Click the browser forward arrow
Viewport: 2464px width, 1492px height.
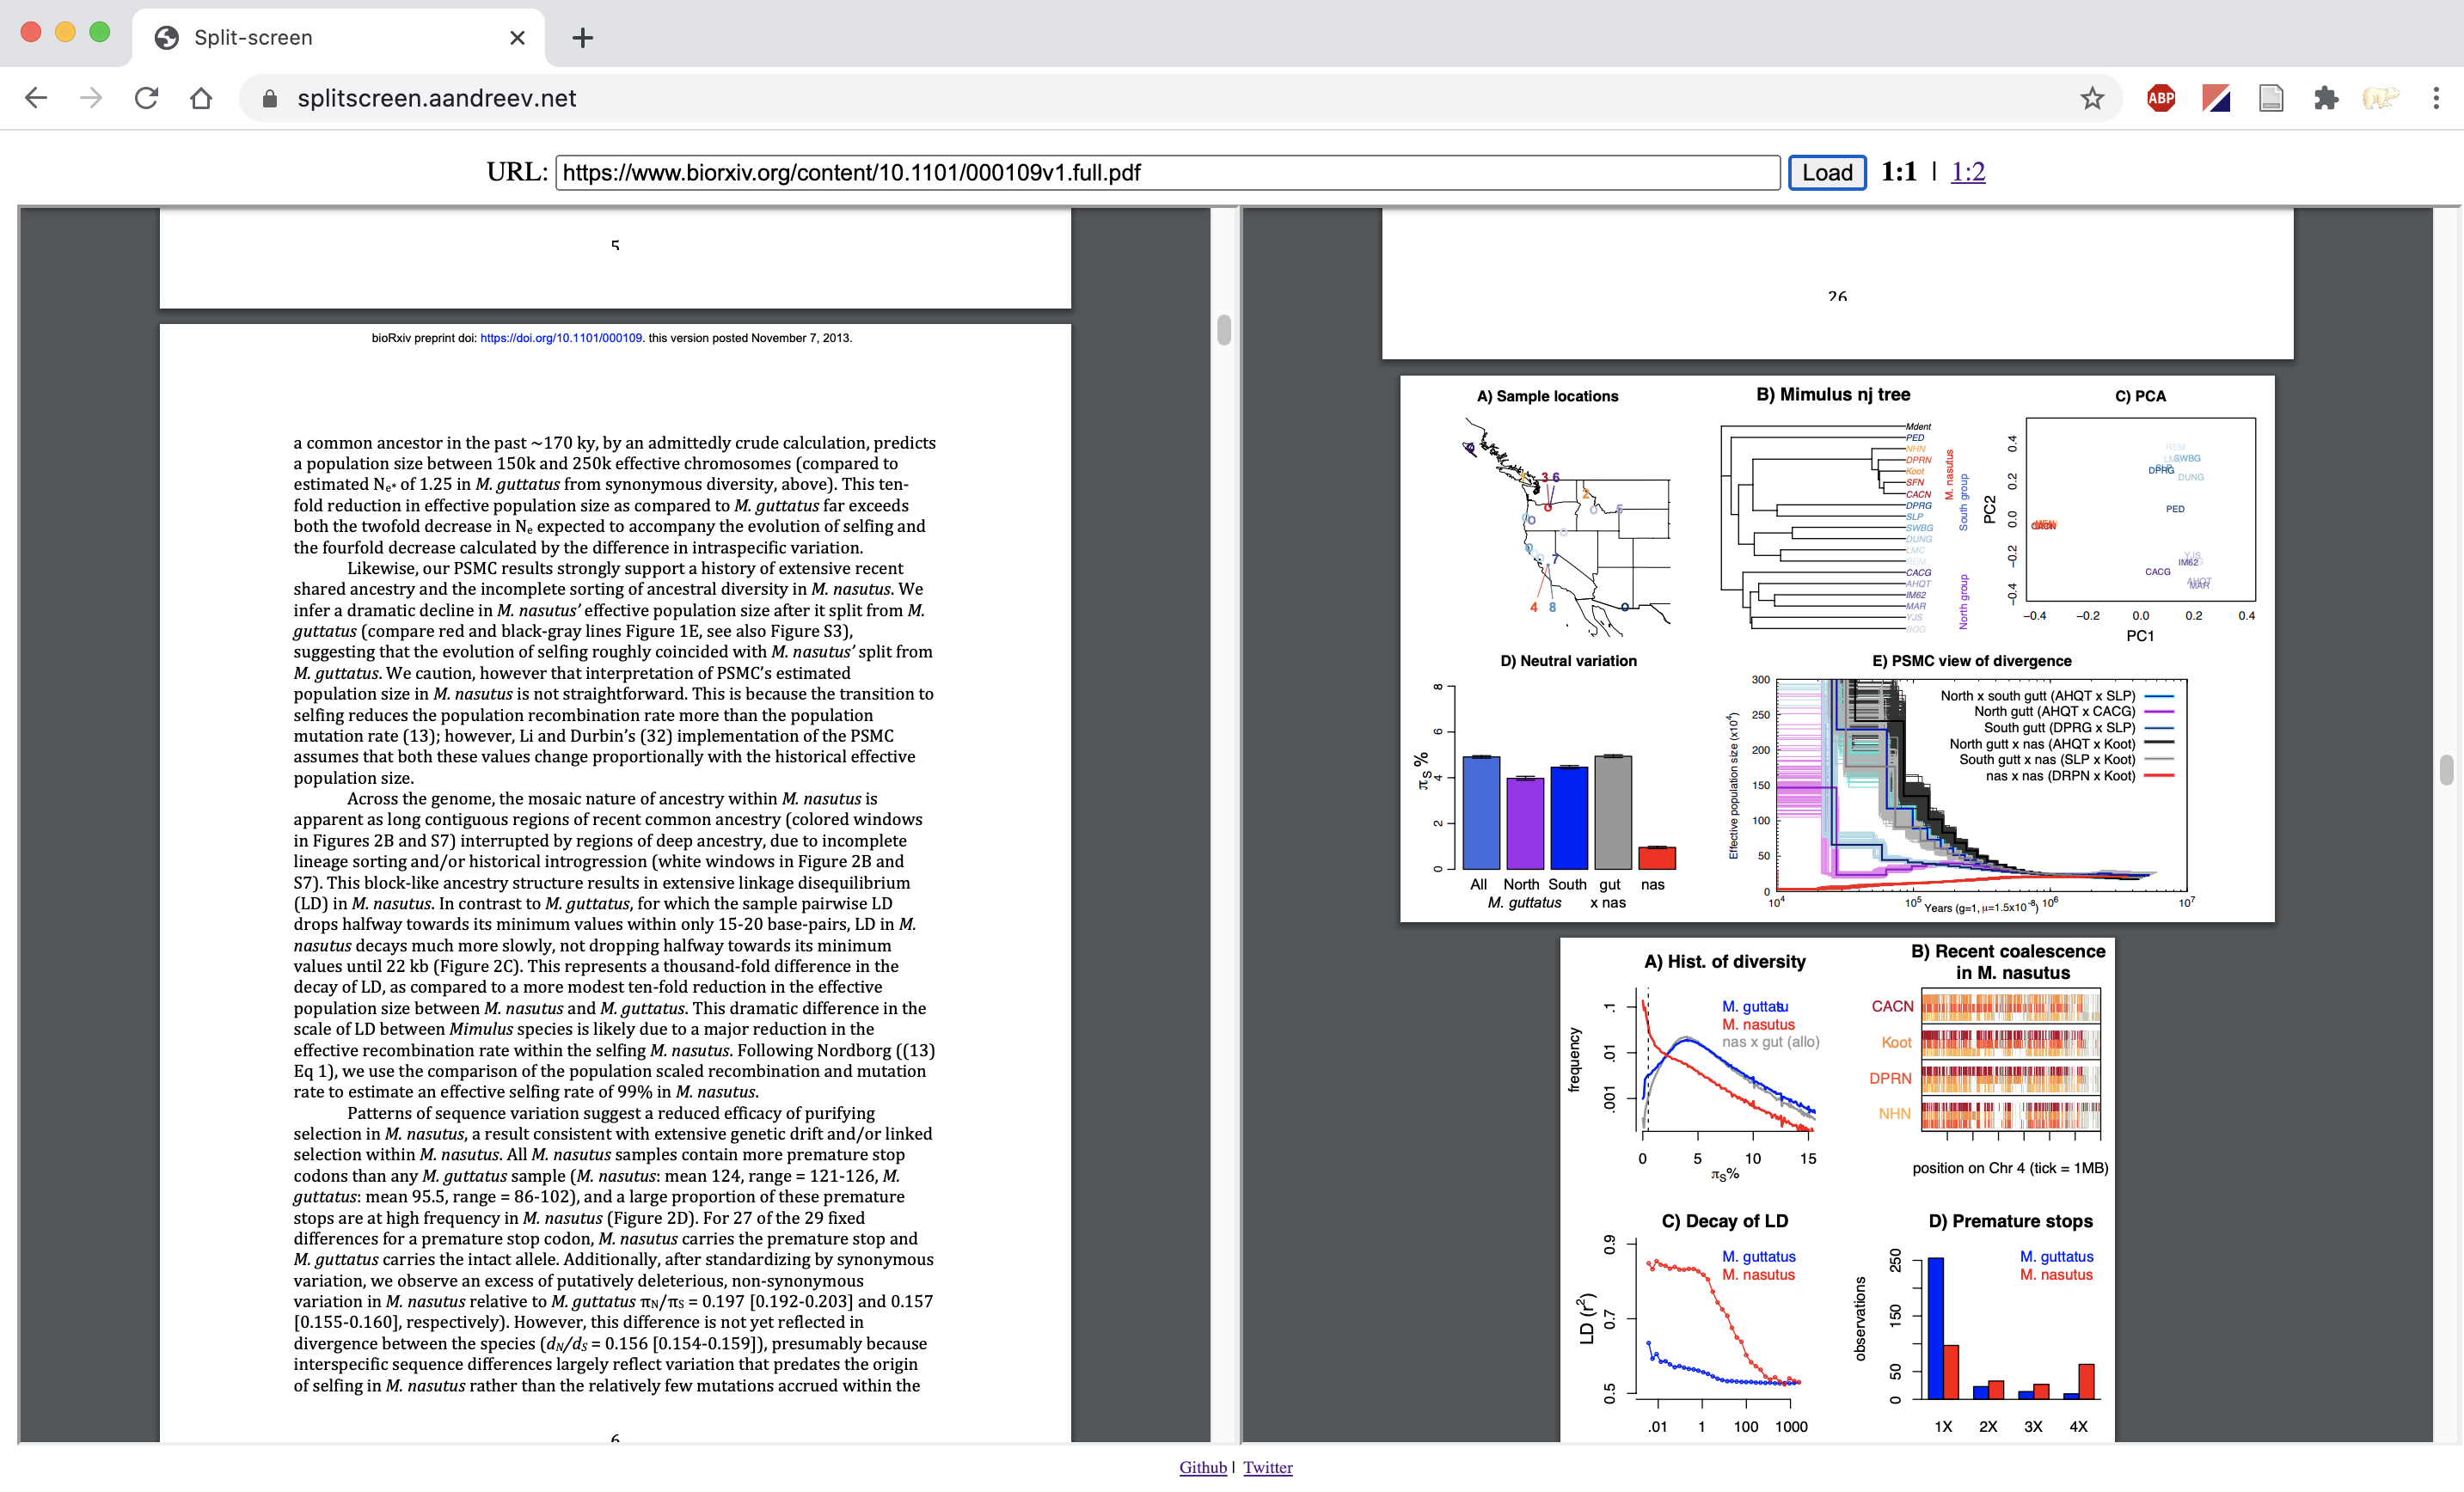tap(91, 98)
